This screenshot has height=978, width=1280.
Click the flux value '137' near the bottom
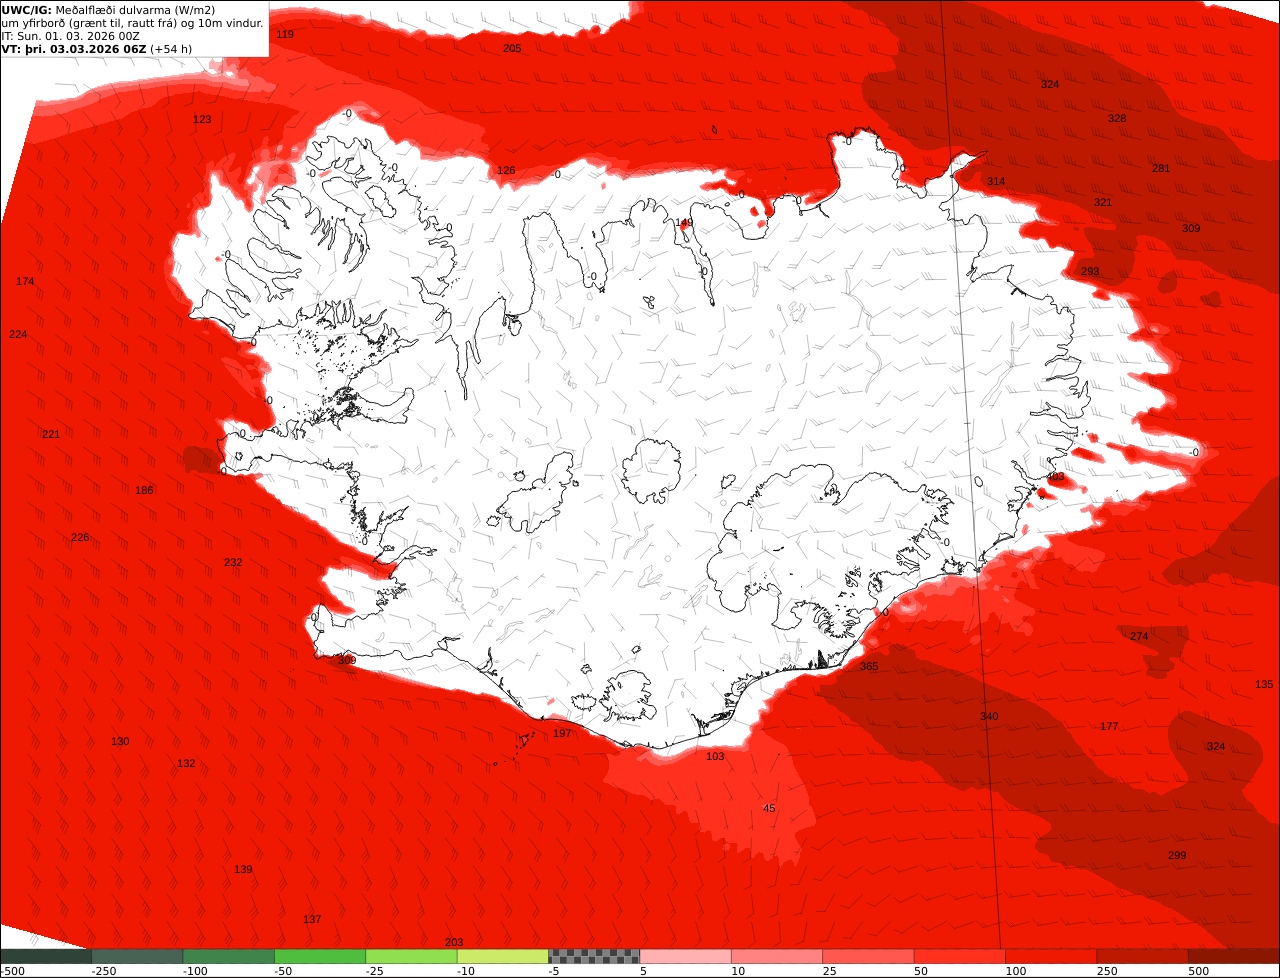[x=312, y=920]
